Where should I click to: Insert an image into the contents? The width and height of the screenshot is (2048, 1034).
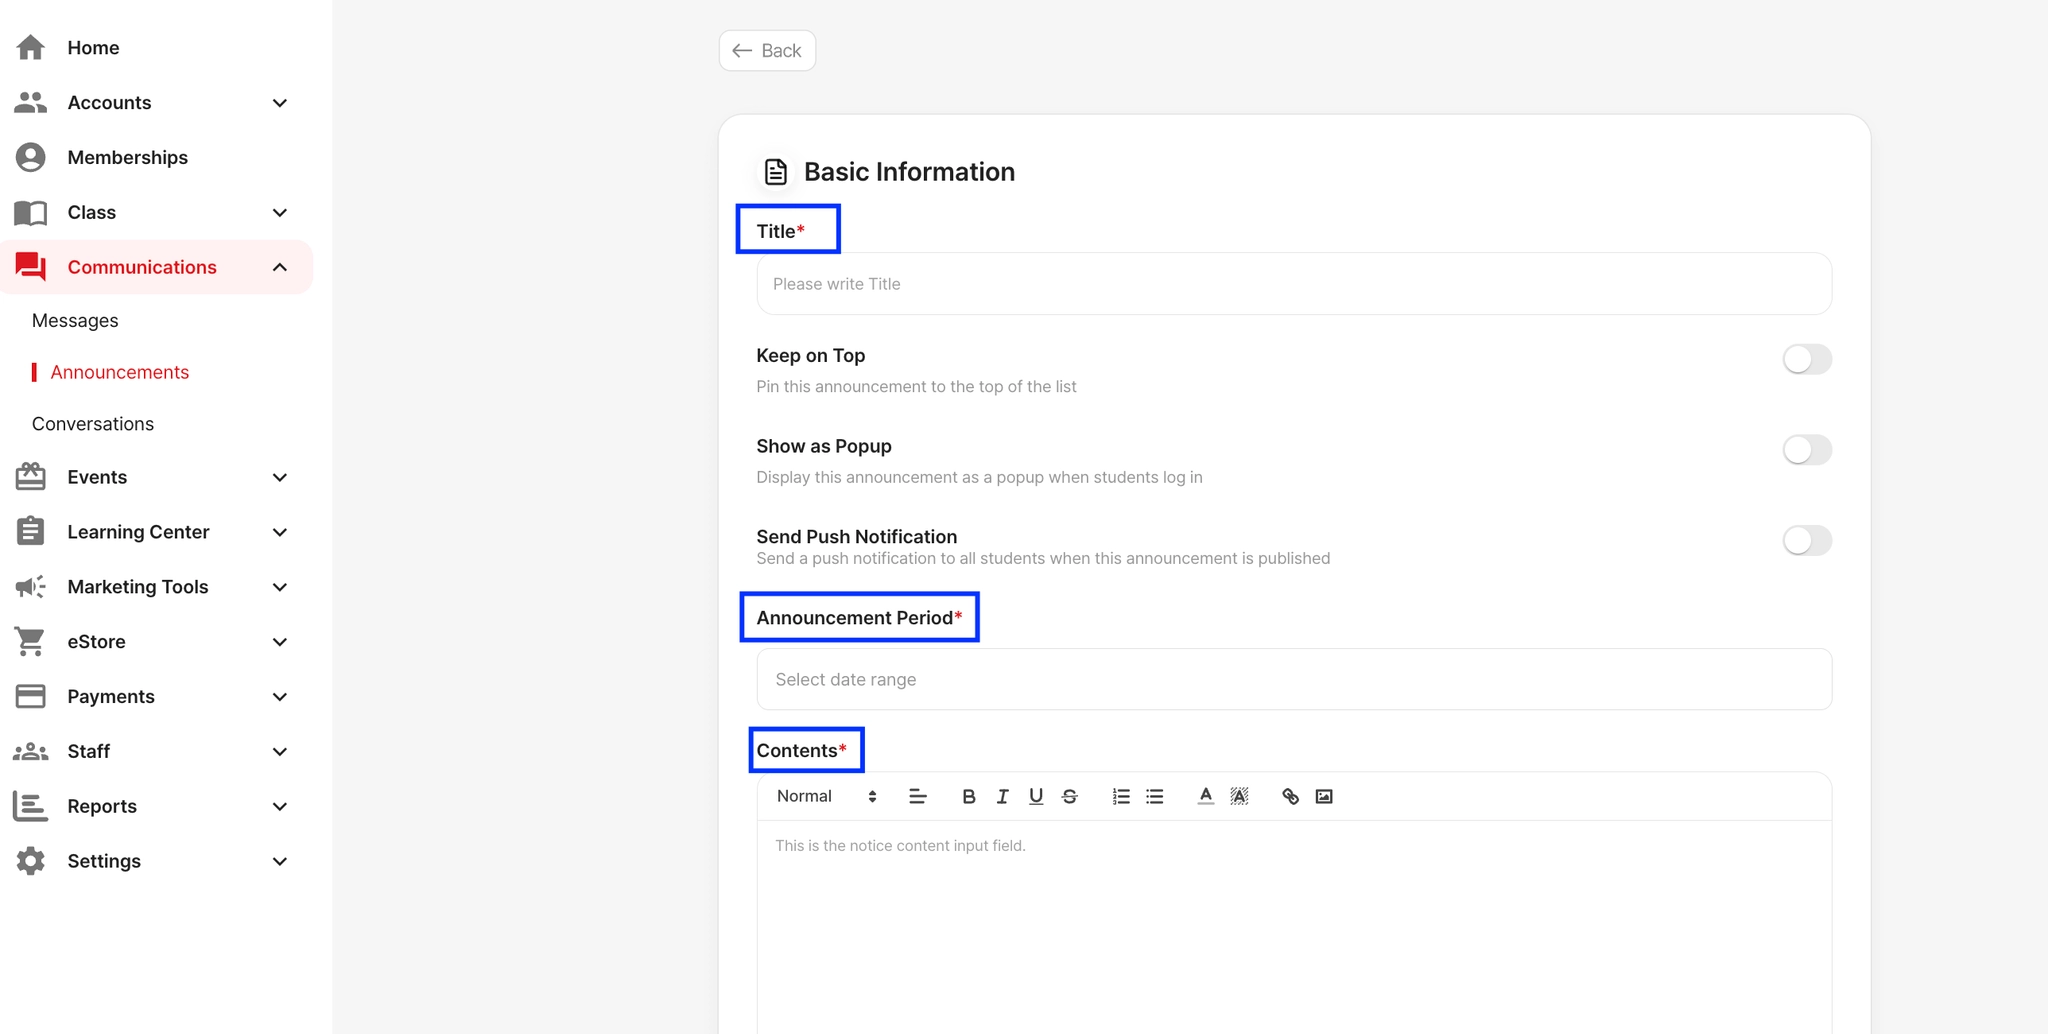point(1324,796)
